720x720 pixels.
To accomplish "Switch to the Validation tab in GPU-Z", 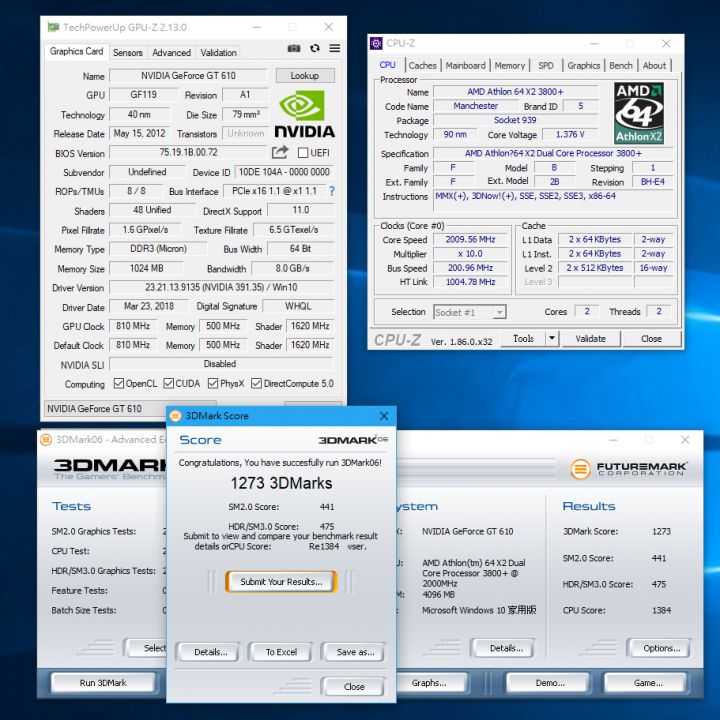I will (x=219, y=53).
